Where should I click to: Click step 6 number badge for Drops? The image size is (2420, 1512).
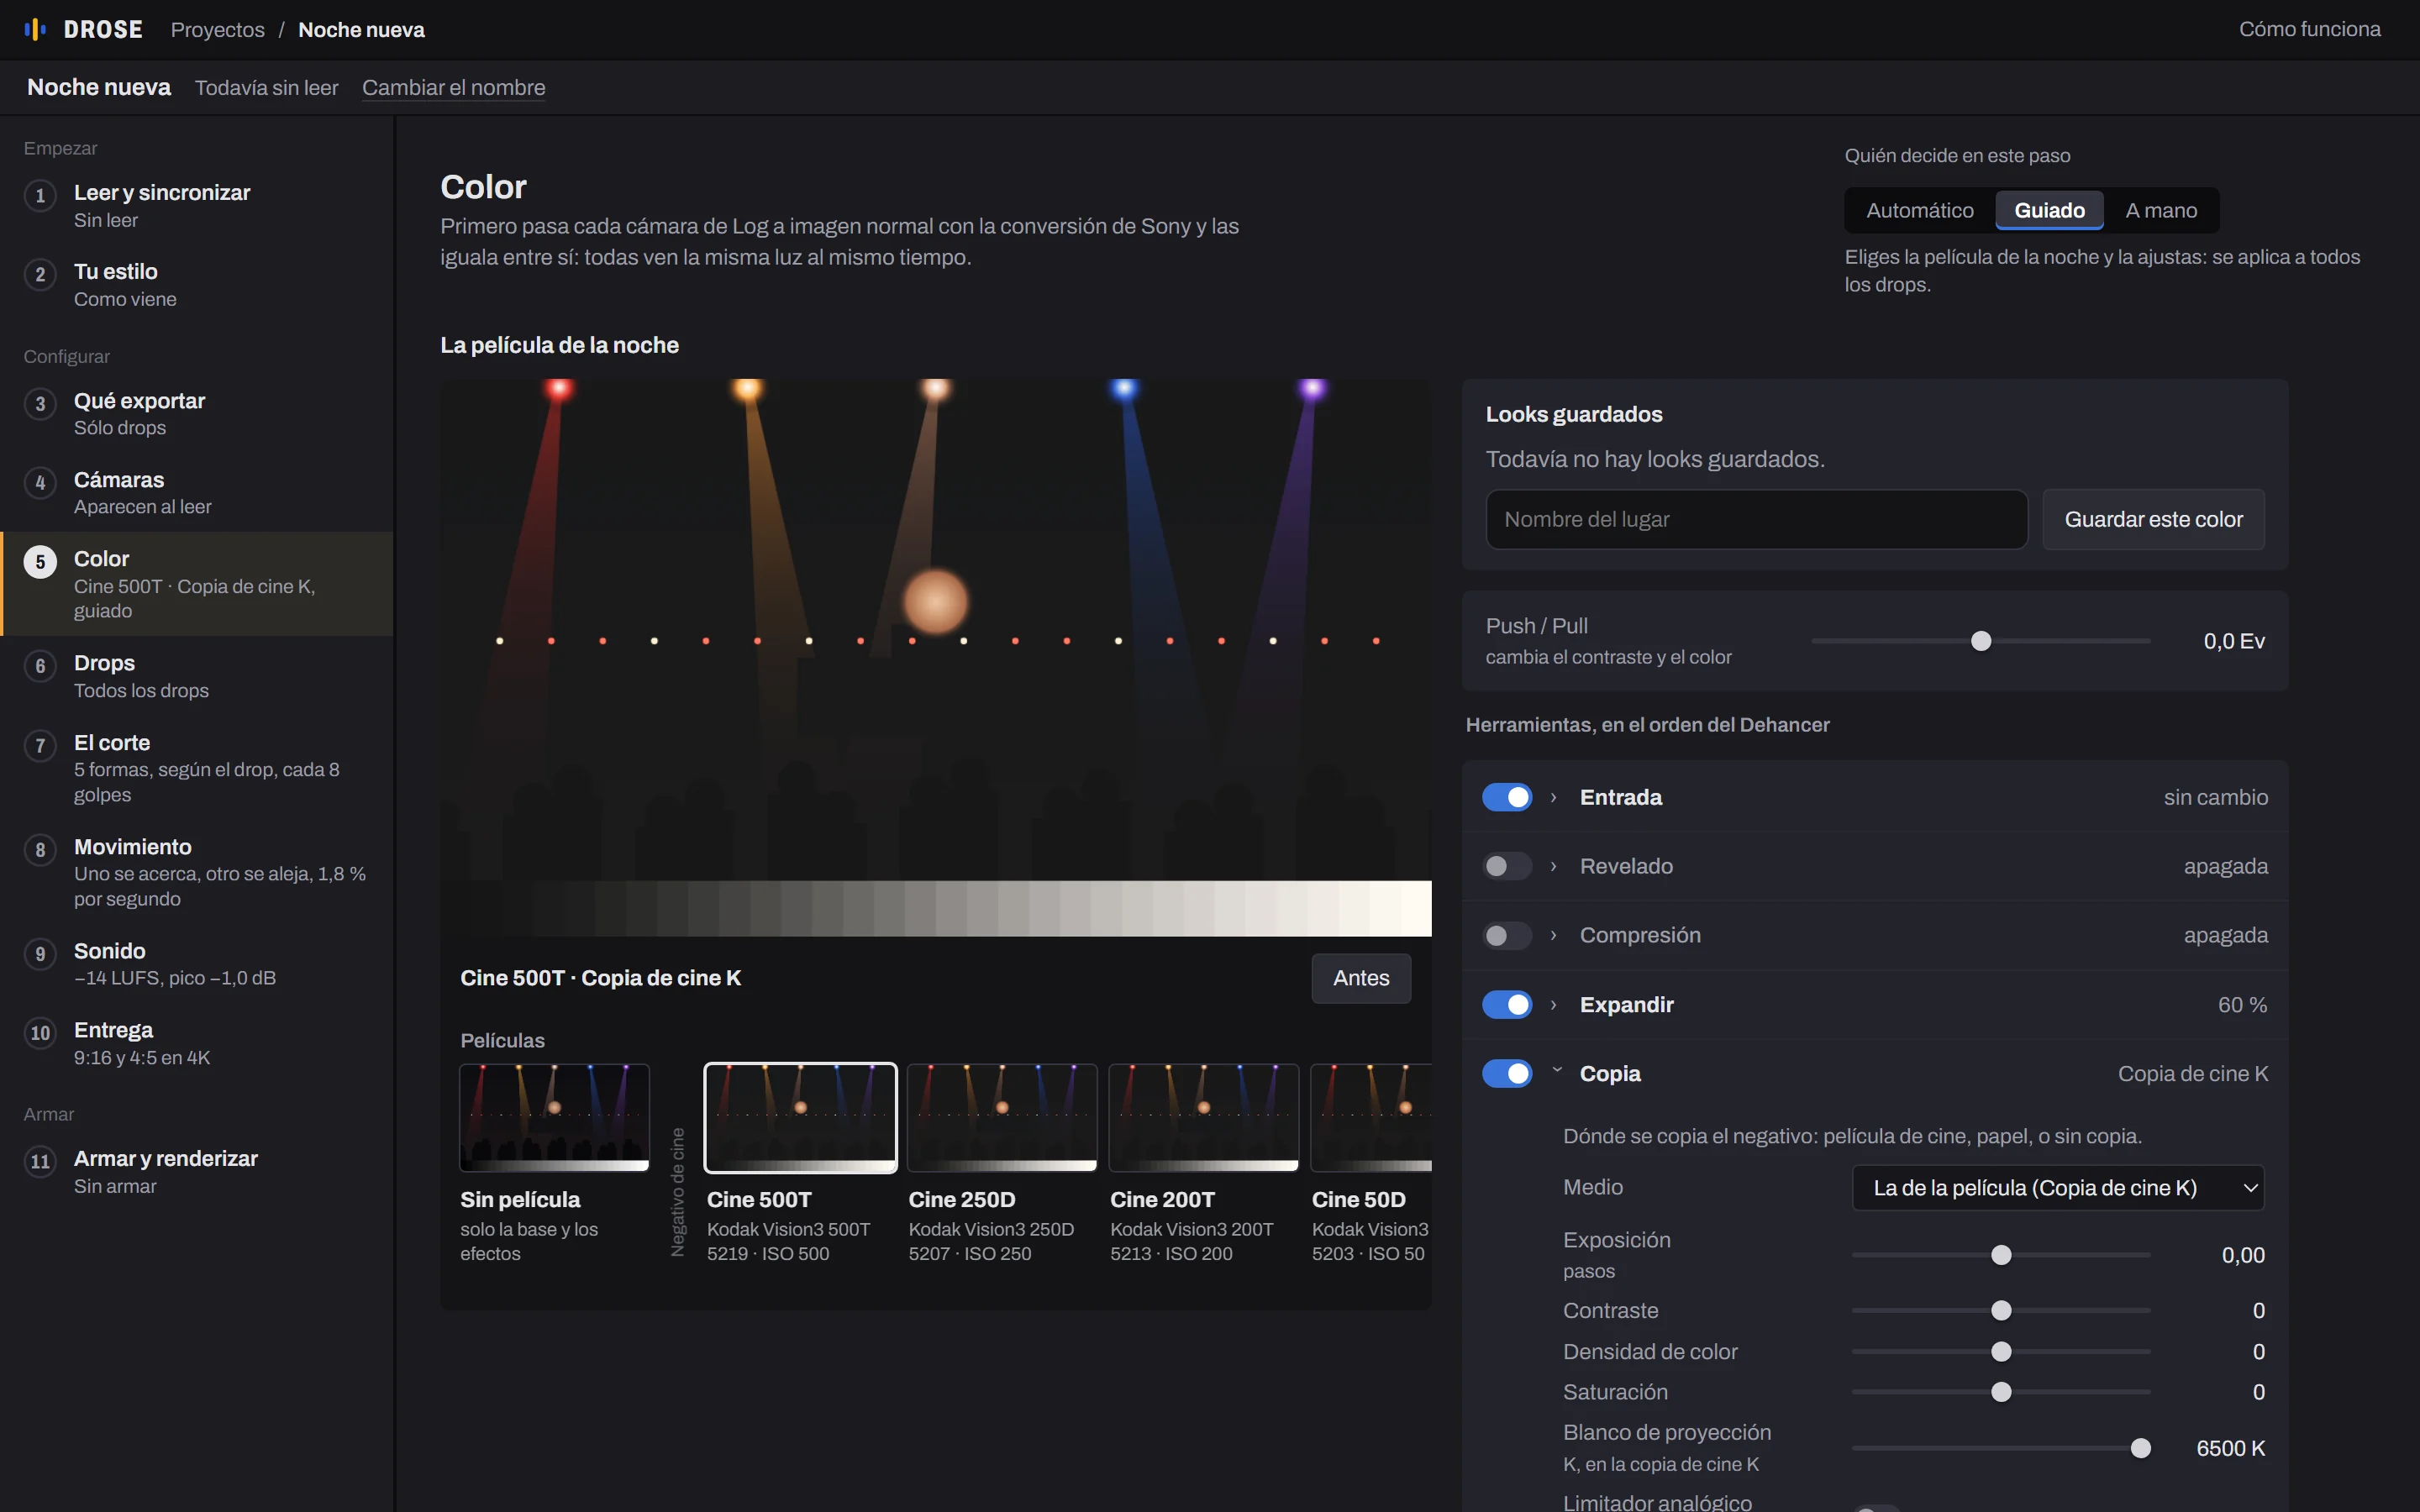[40, 665]
